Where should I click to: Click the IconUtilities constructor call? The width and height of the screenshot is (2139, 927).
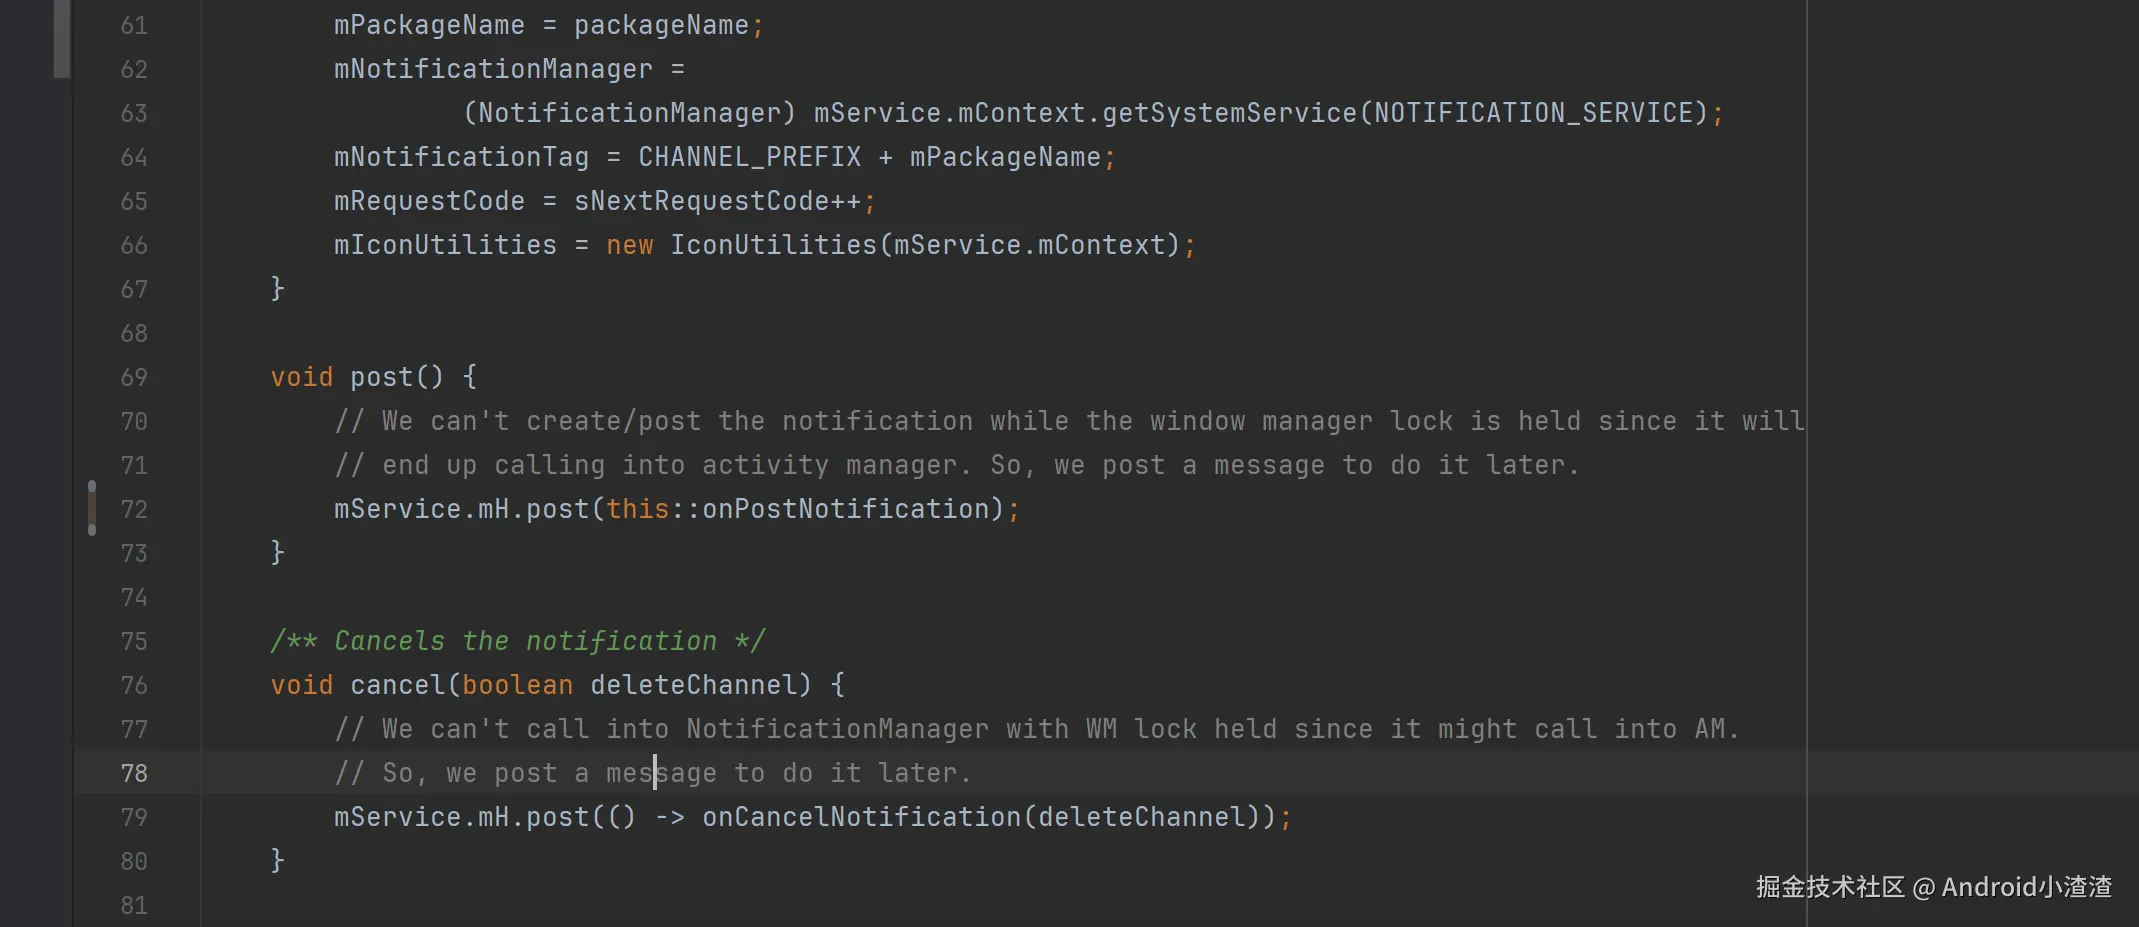tap(773, 245)
